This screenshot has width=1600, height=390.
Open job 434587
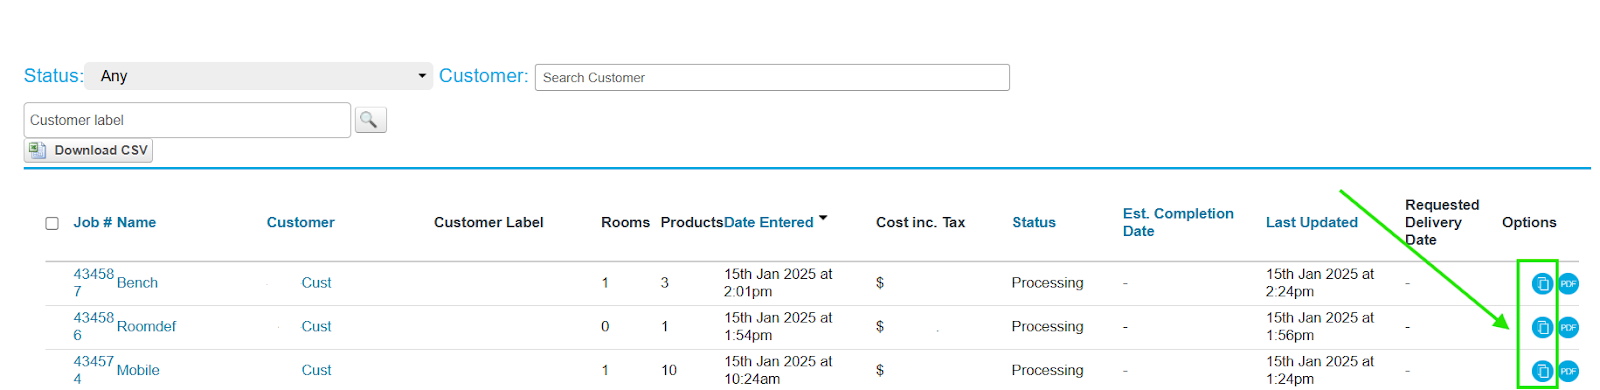point(93,282)
